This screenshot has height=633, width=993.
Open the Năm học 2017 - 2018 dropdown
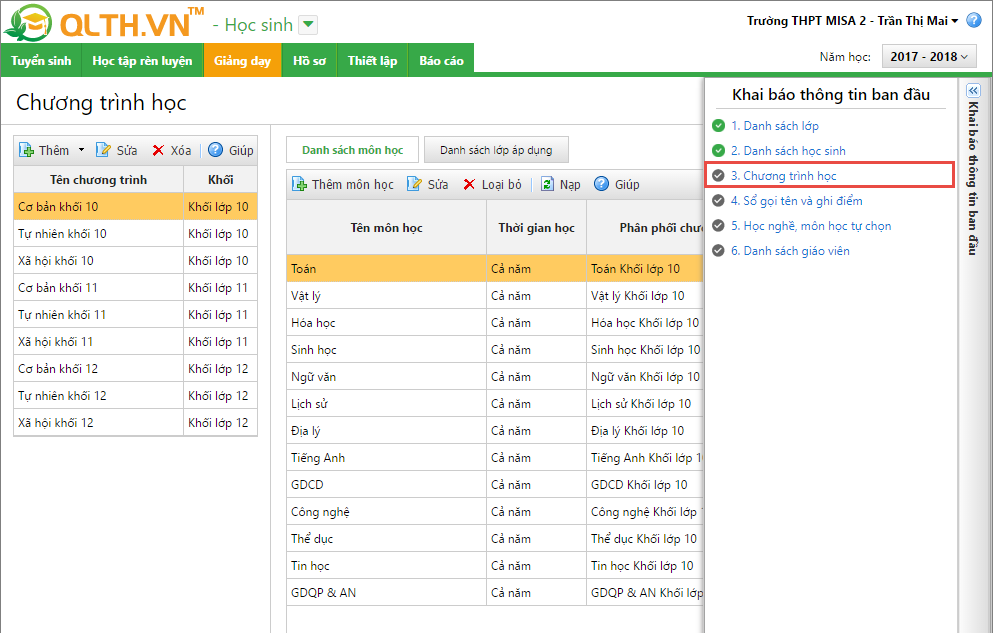(x=928, y=58)
